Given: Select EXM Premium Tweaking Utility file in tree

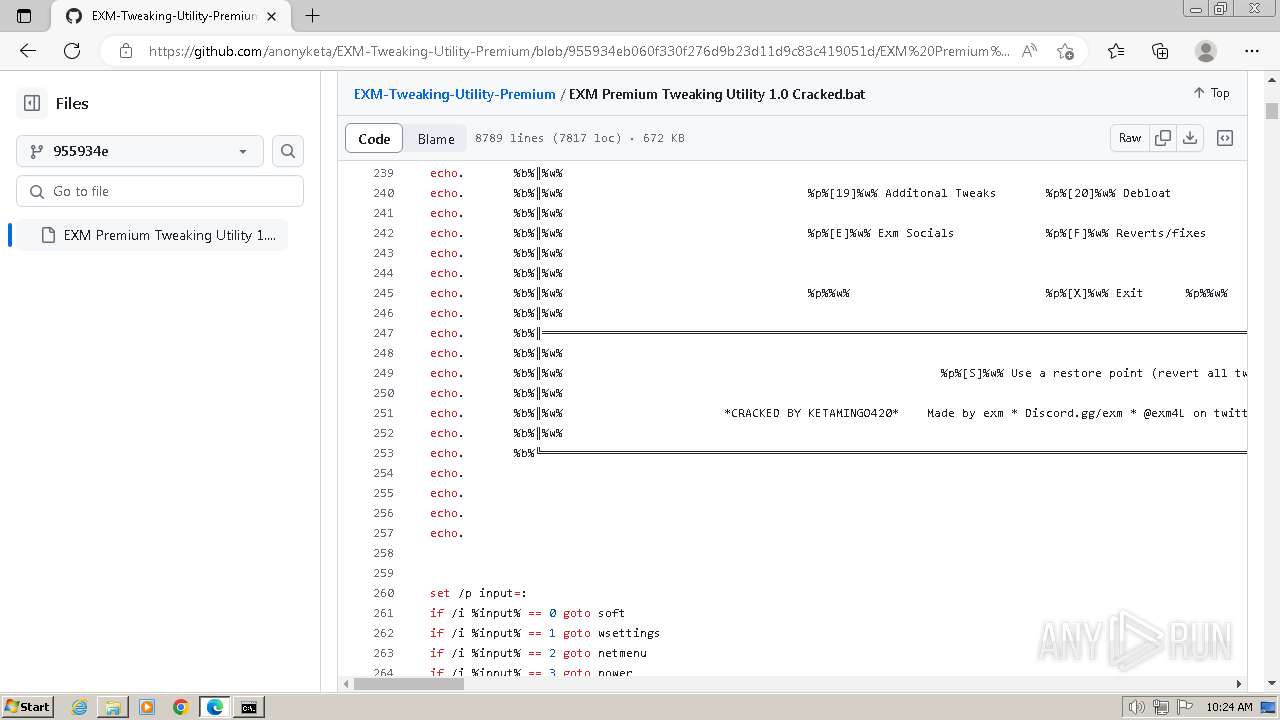Looking at the screenshot, I should (x=152, y=235).
